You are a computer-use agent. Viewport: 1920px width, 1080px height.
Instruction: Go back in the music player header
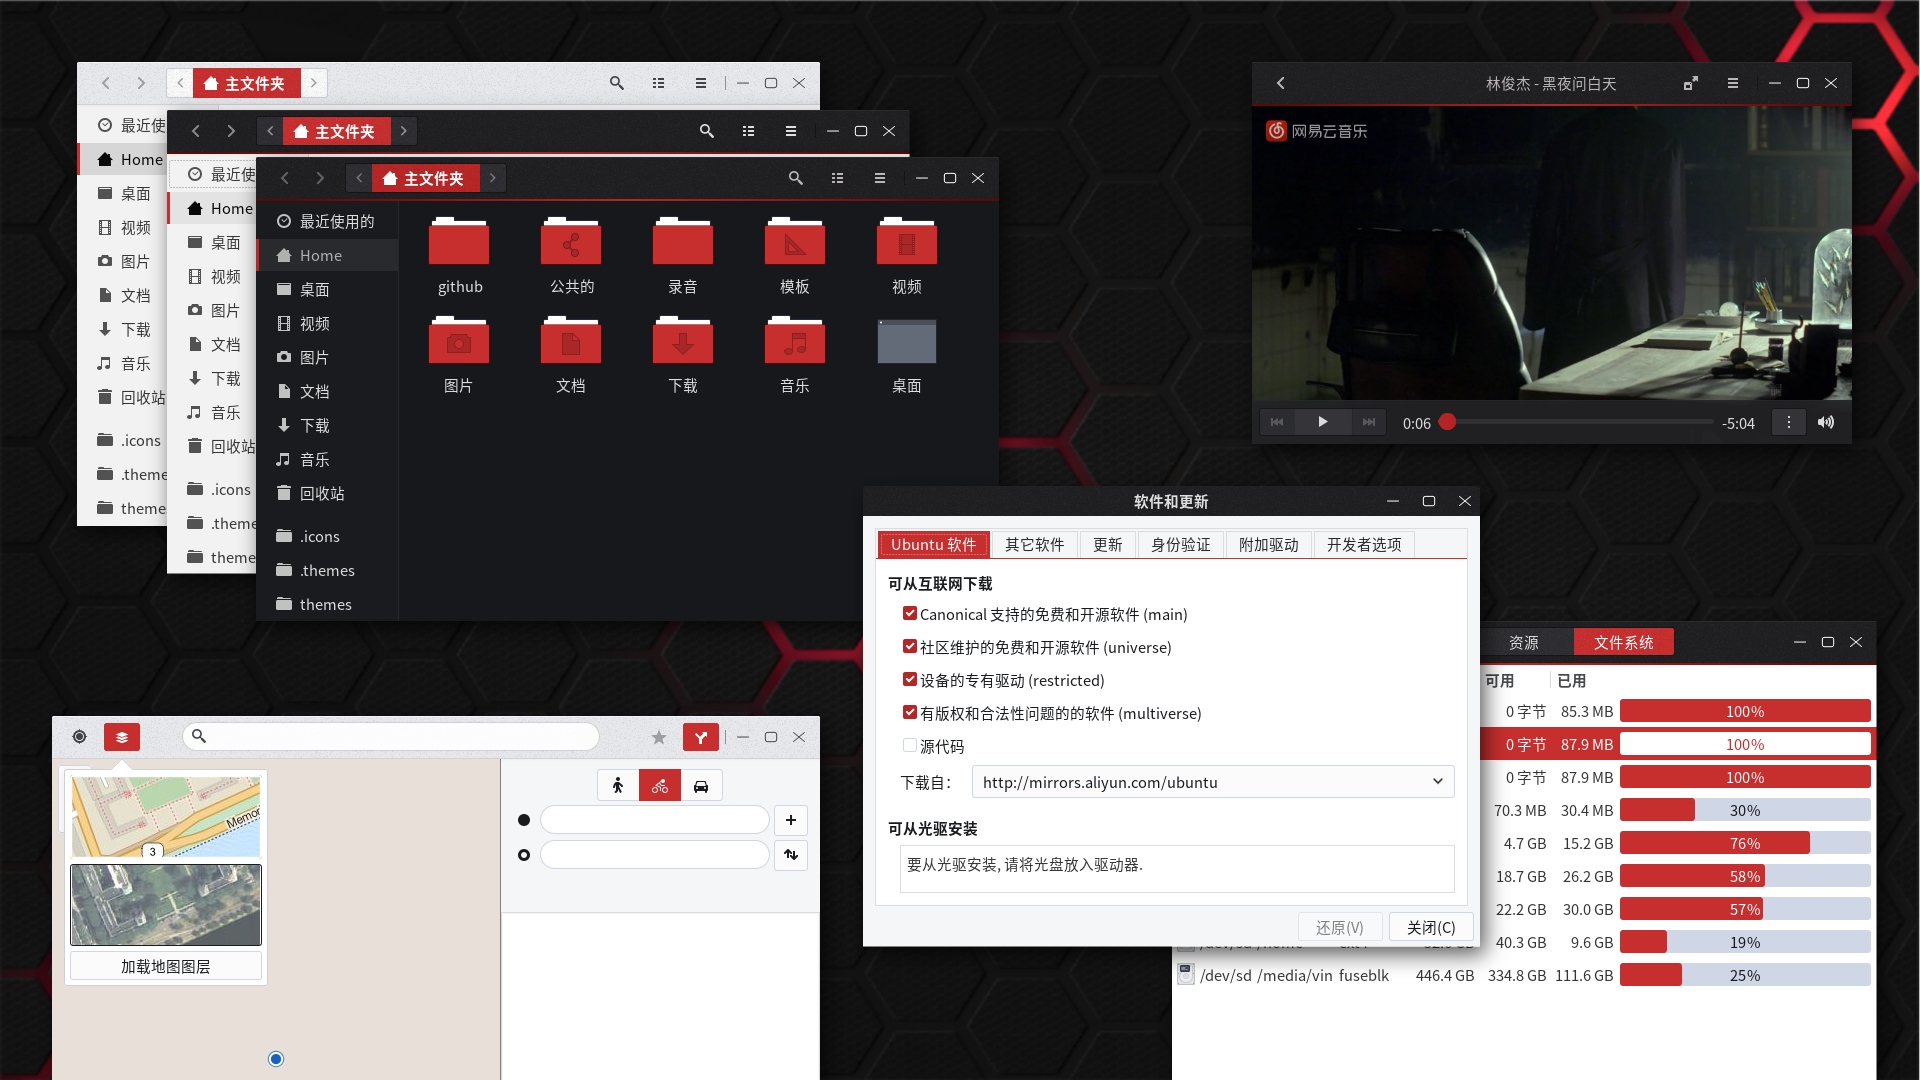point(1281,83)
